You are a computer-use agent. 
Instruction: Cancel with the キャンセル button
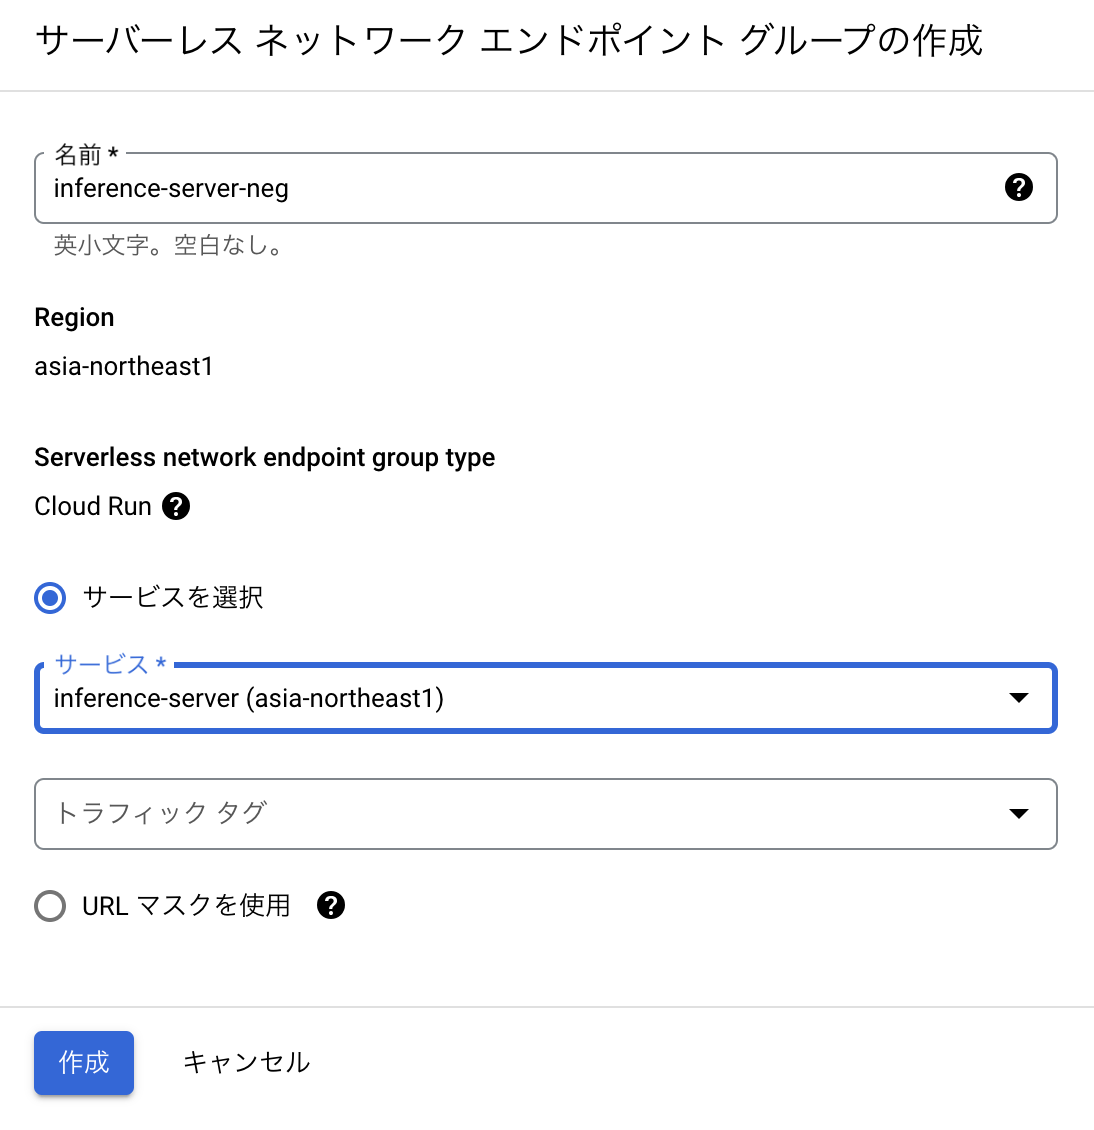coord(246,1062)
